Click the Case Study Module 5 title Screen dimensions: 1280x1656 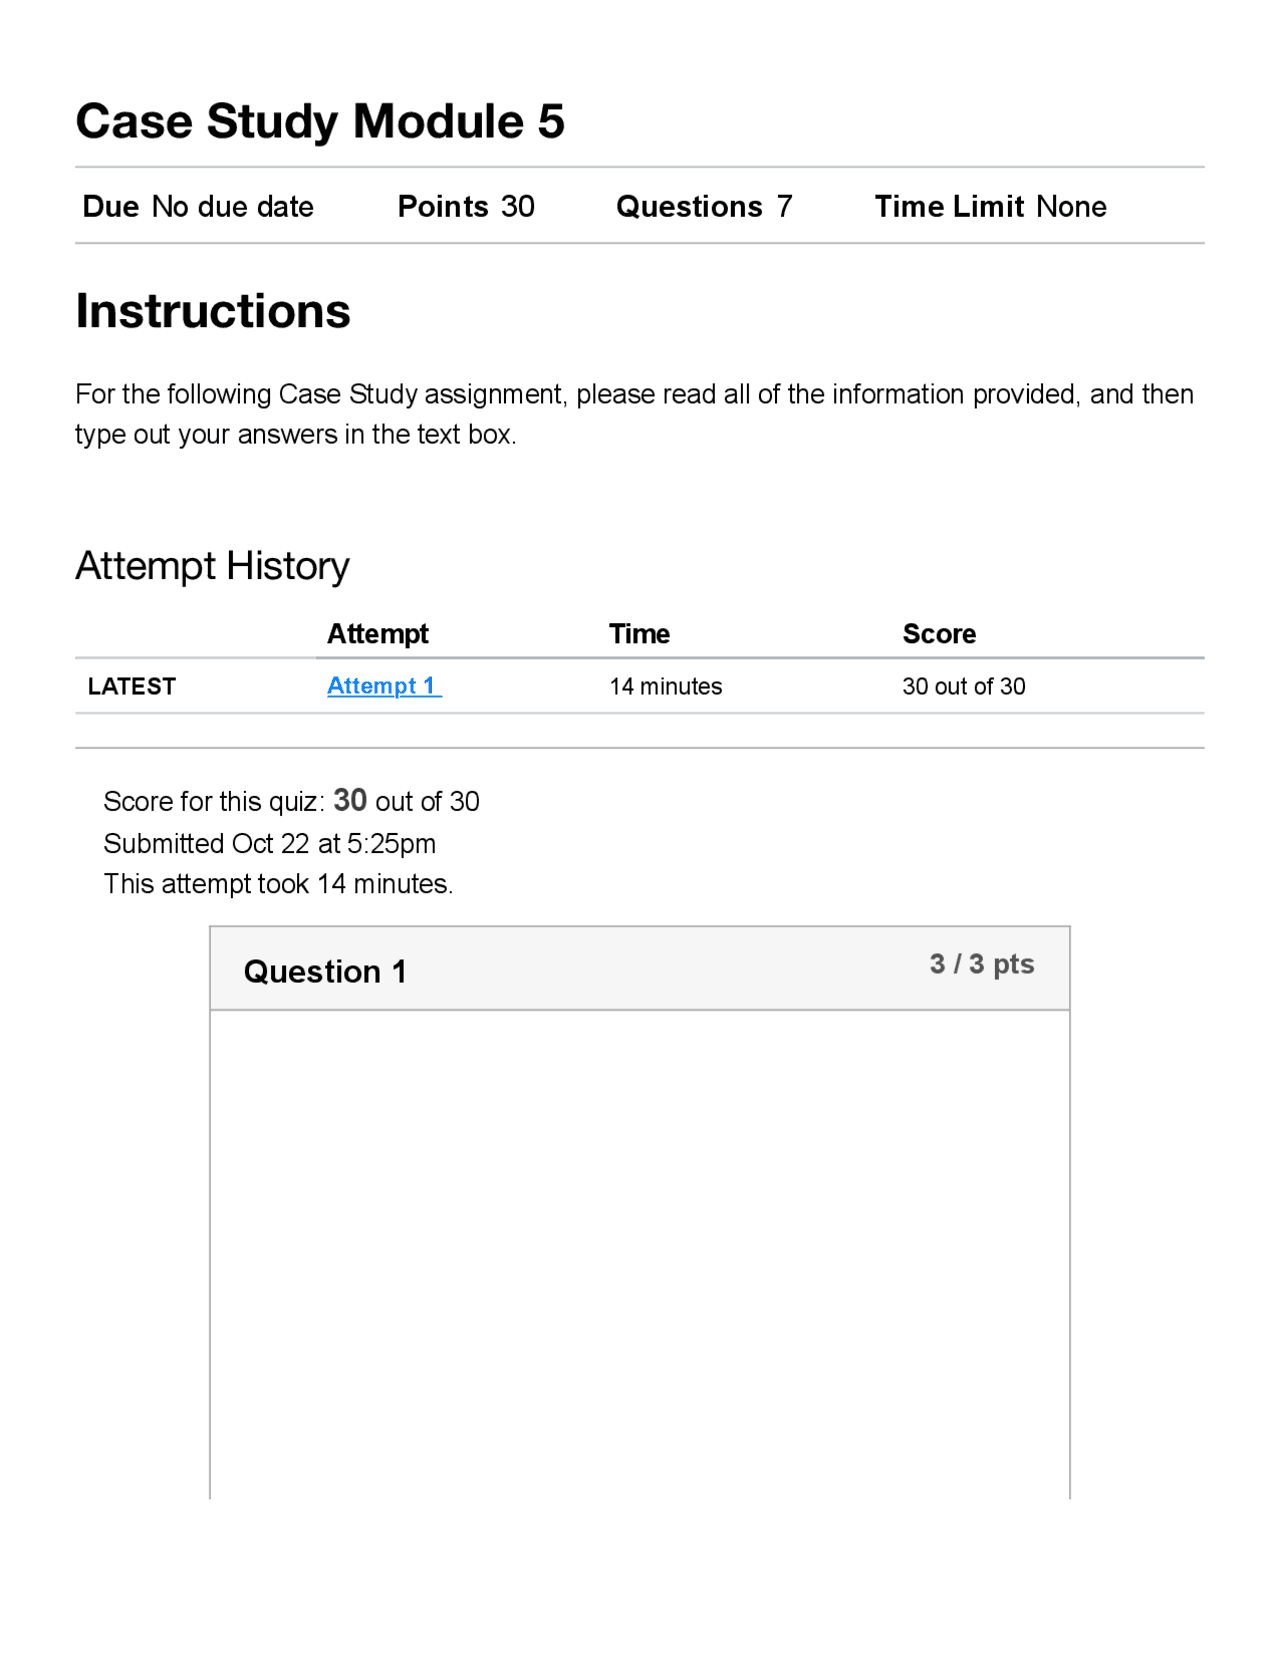320,122
